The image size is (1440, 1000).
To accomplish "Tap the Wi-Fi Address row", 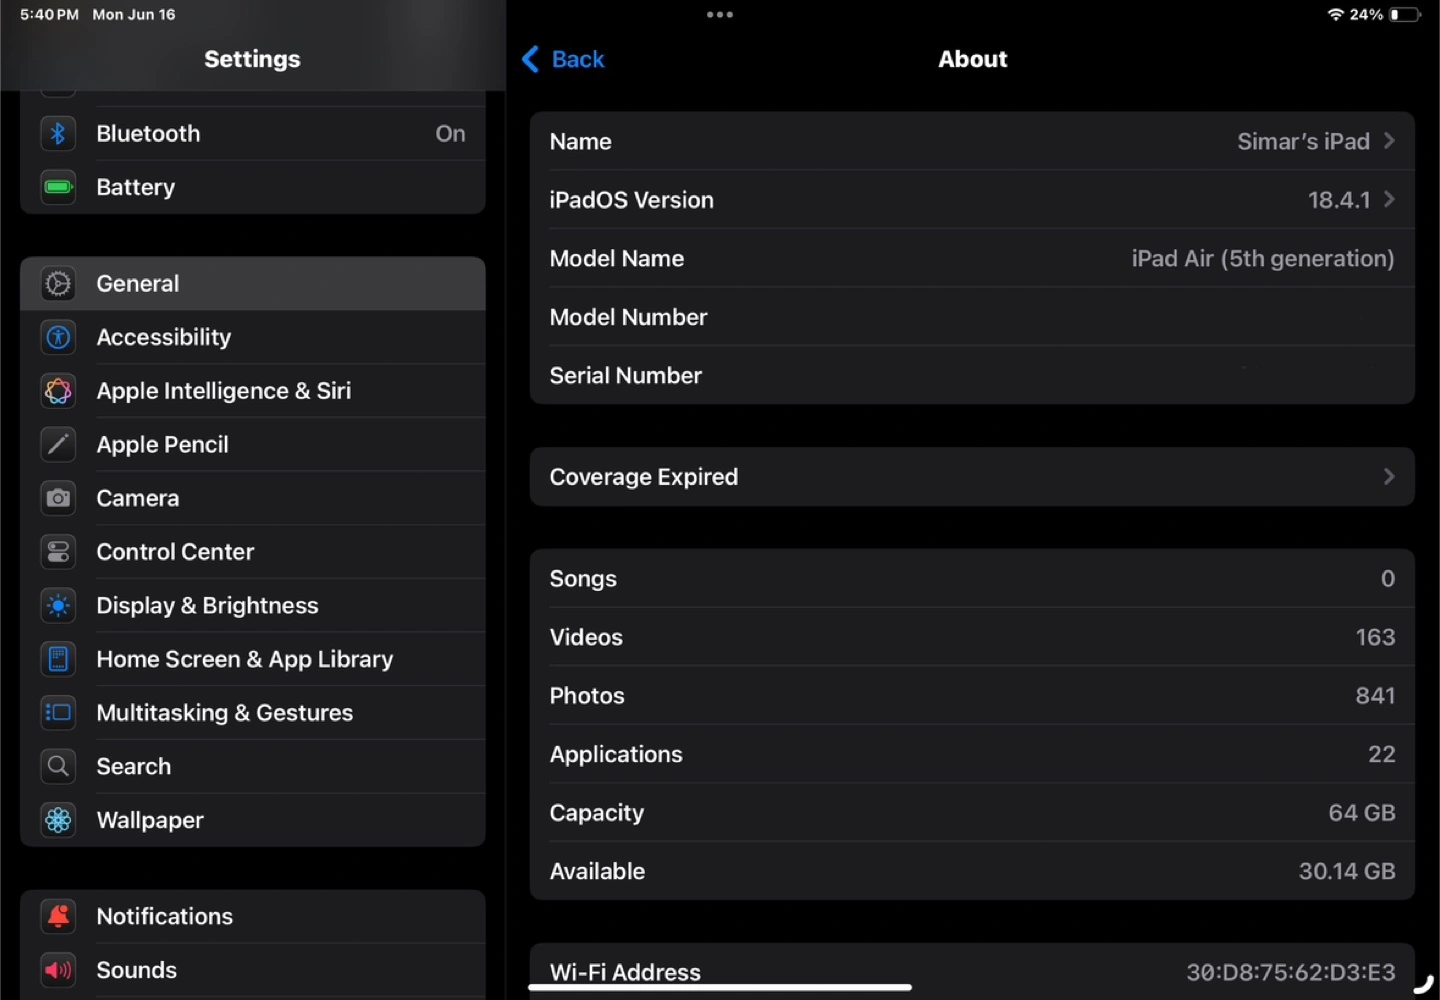I will point(972,971).
